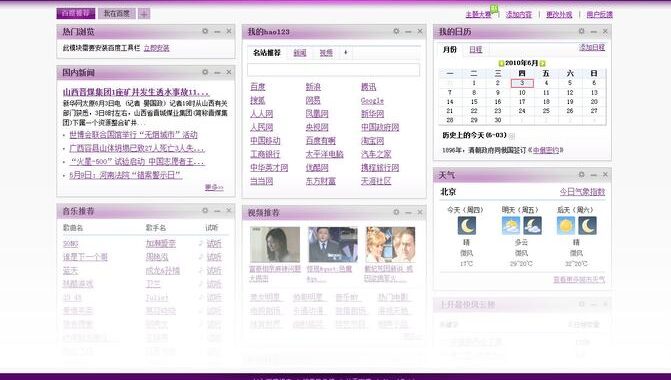The image size is (671, 380).
Task: Collapse the 国内新闻 widget
Action: (x=217, y=72)
